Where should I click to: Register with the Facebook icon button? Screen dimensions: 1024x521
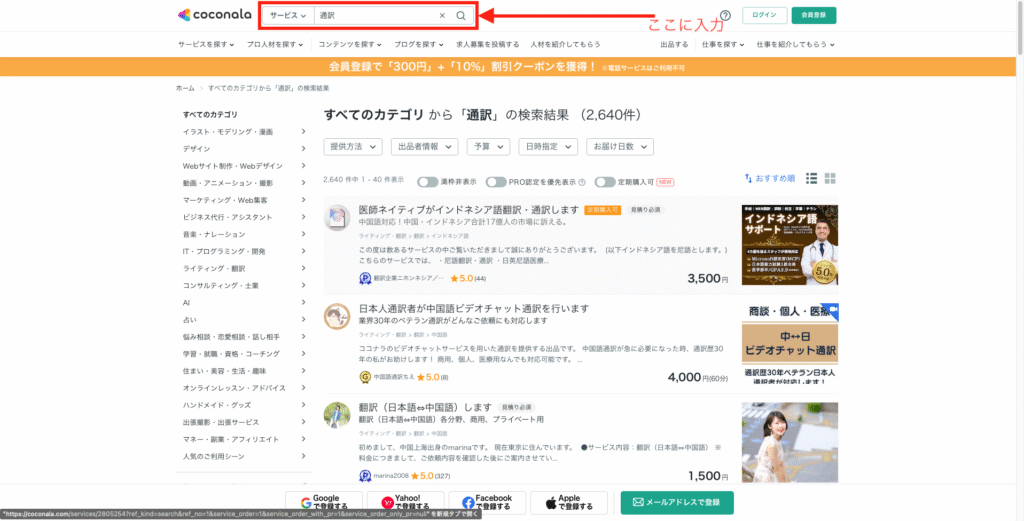tap(488, 502)
